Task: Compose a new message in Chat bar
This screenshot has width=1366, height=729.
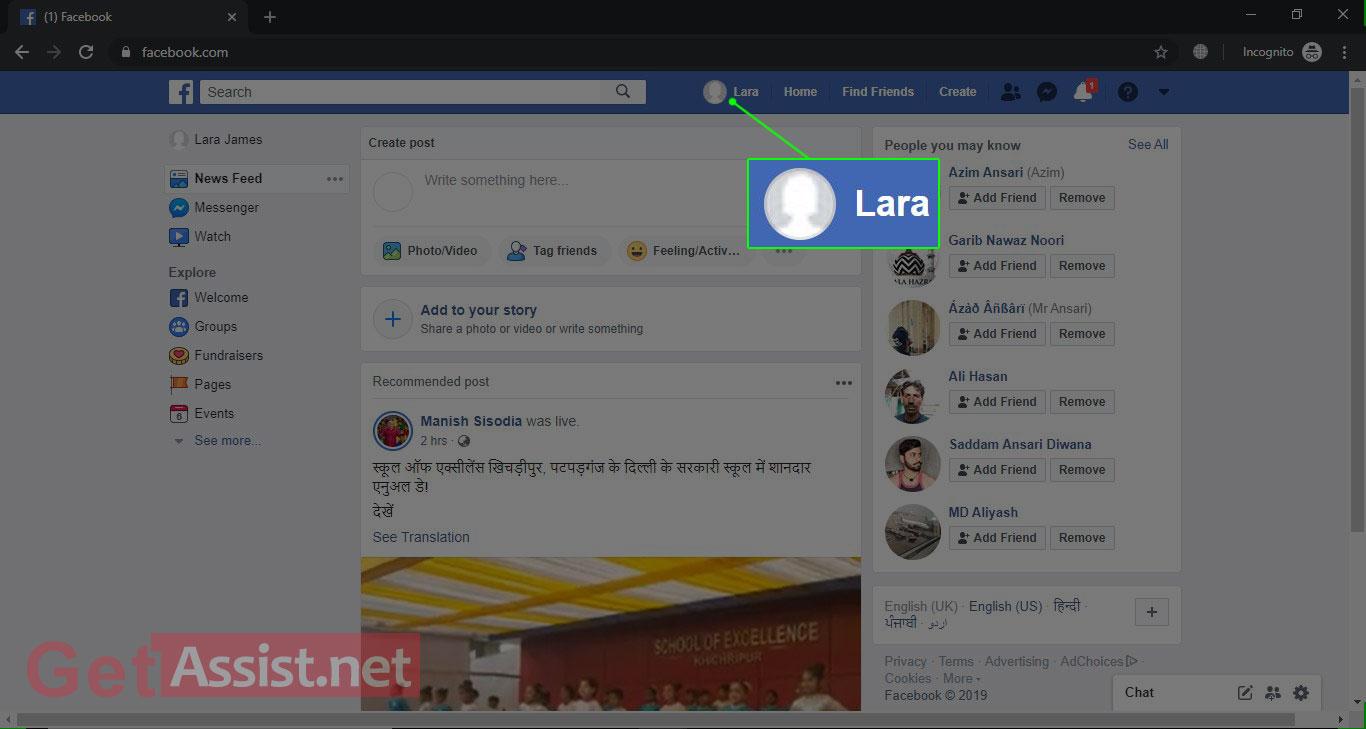Action: coord(1245,692)
